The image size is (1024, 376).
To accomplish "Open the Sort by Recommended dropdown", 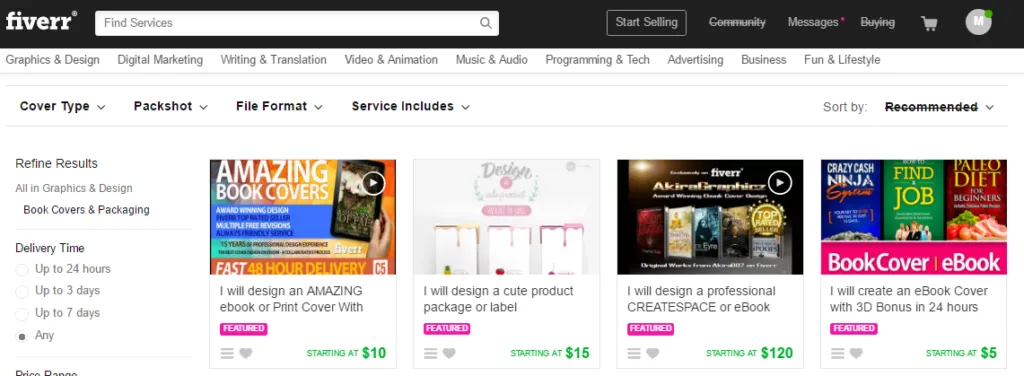I will tap(939, 107).
